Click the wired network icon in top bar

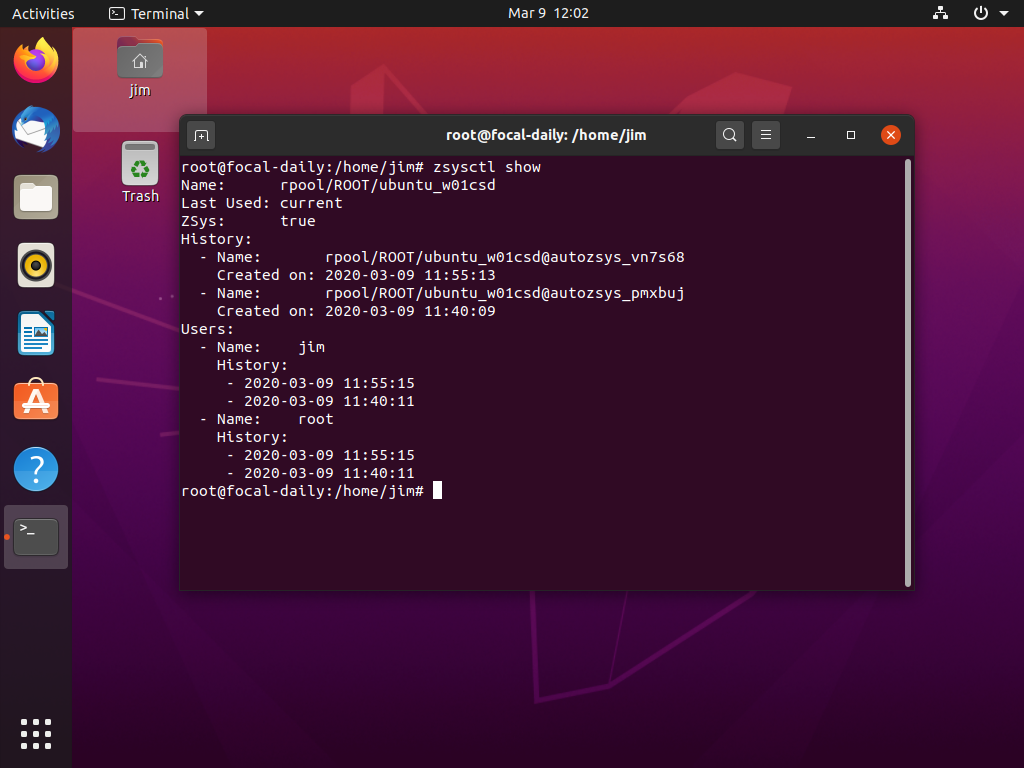939,13
